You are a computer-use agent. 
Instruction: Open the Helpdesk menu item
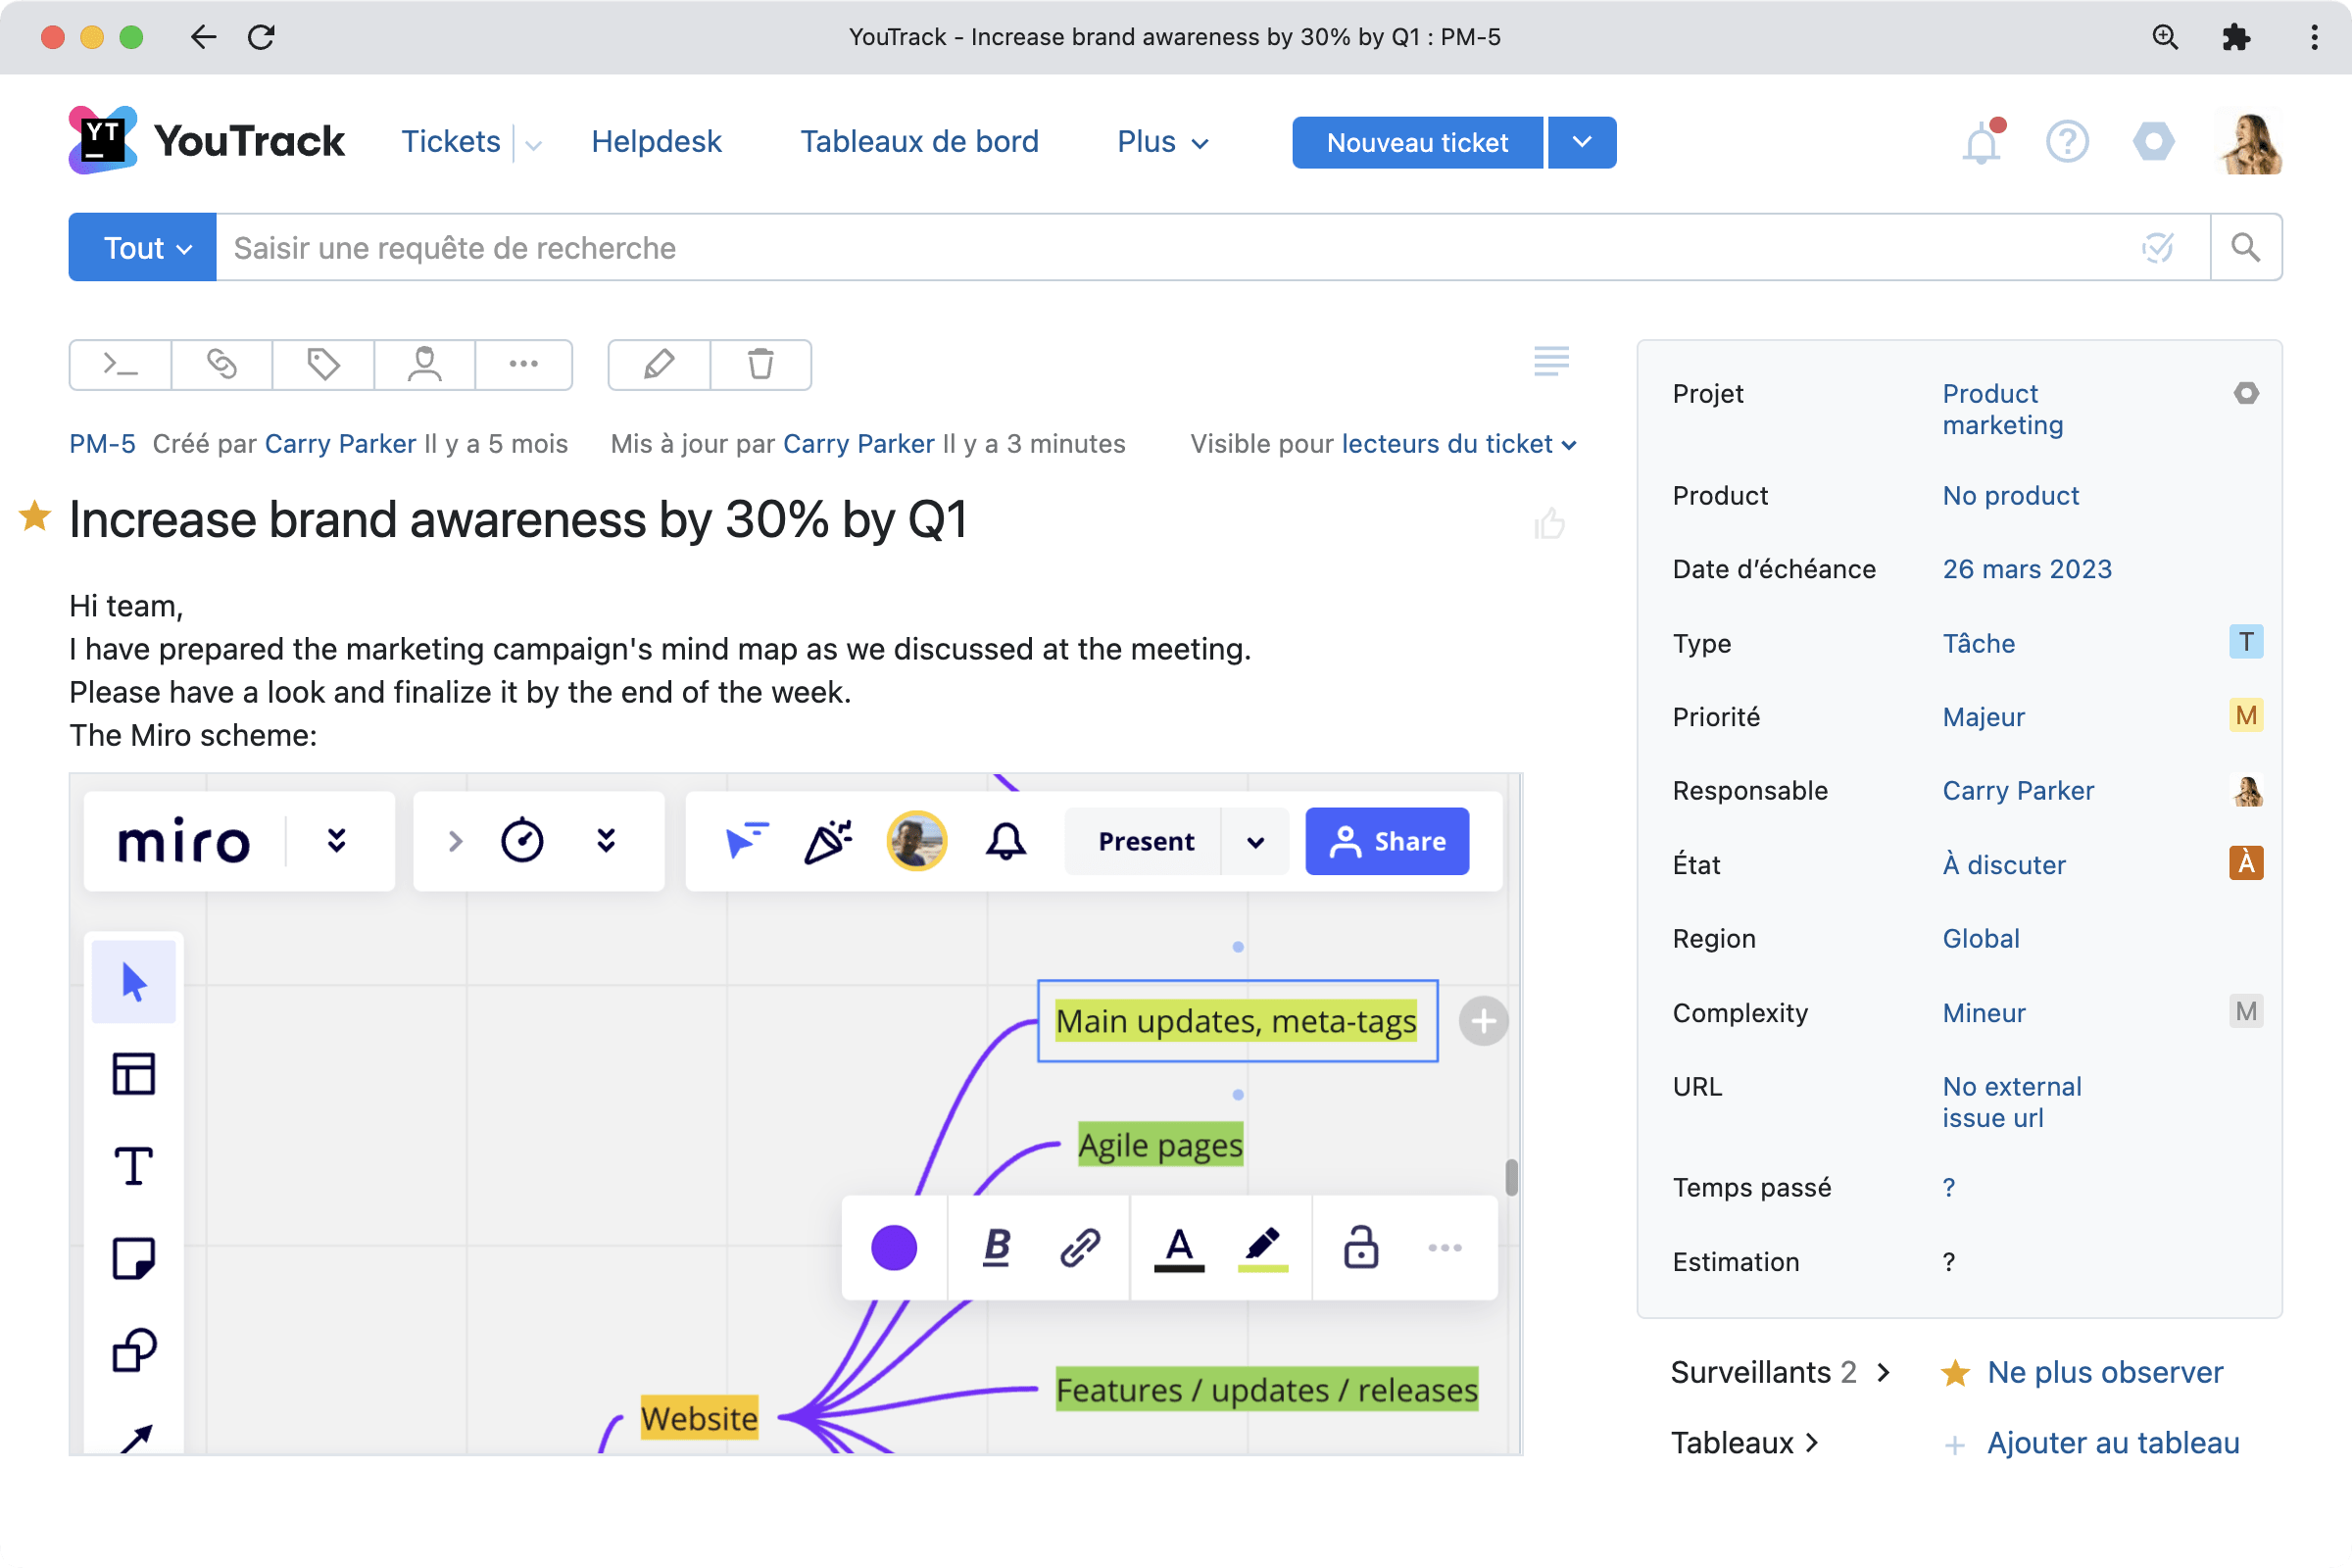(656, 142)
